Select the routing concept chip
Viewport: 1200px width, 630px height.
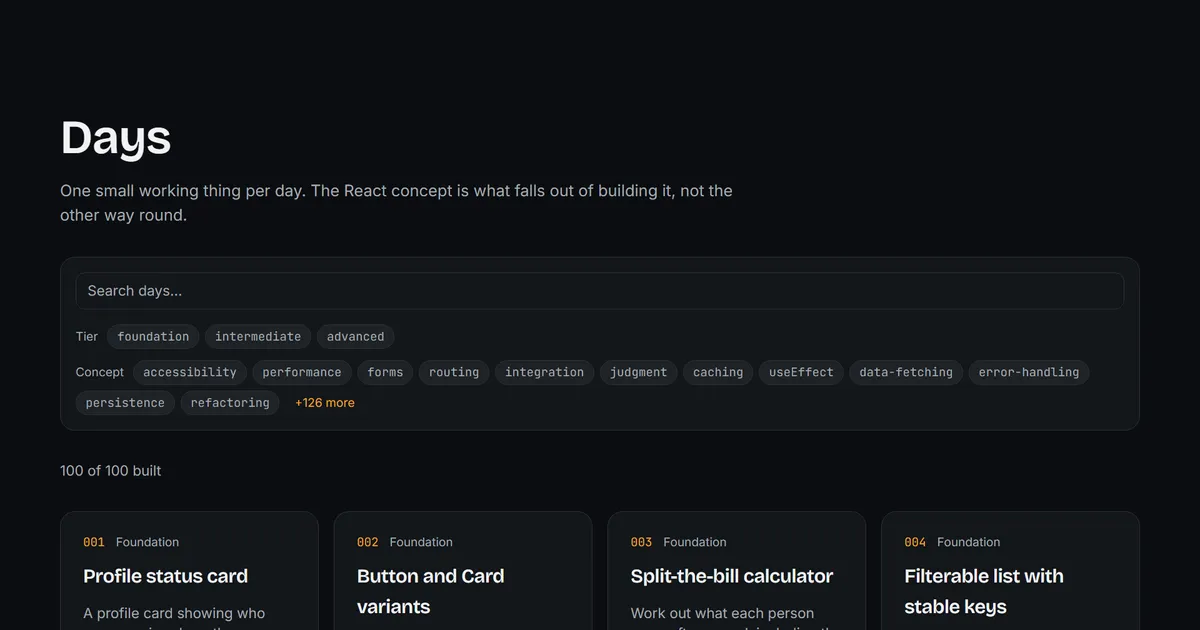(x=454, y=372)
